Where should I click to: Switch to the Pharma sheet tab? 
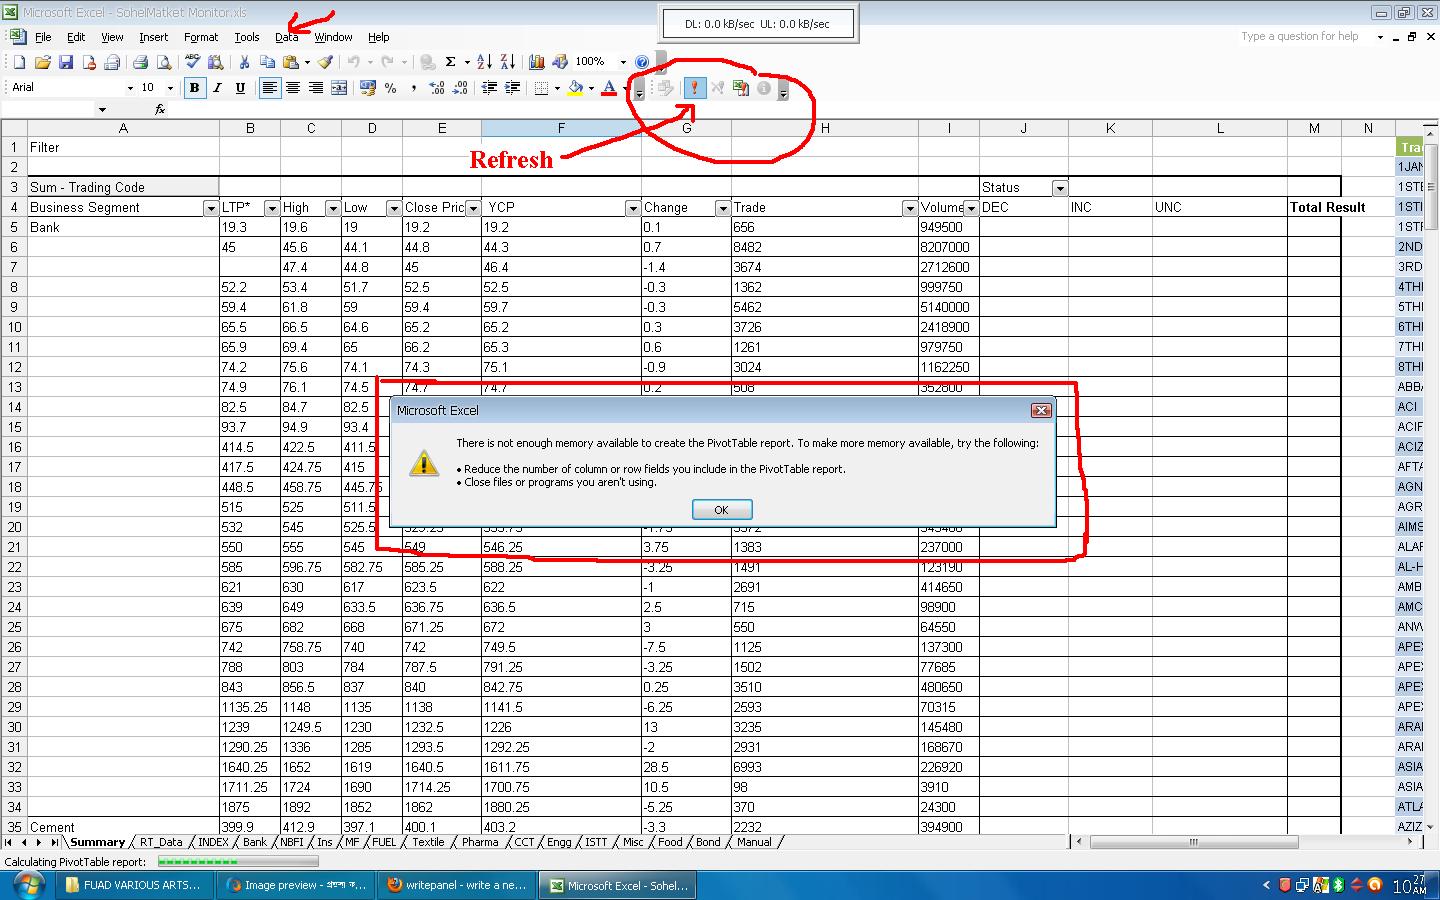point(480,843)
